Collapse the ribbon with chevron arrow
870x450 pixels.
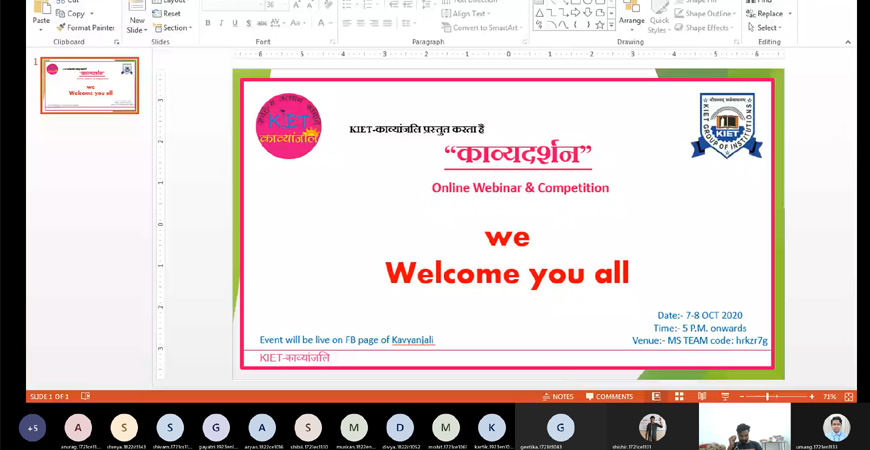click(x=848, y=42)
